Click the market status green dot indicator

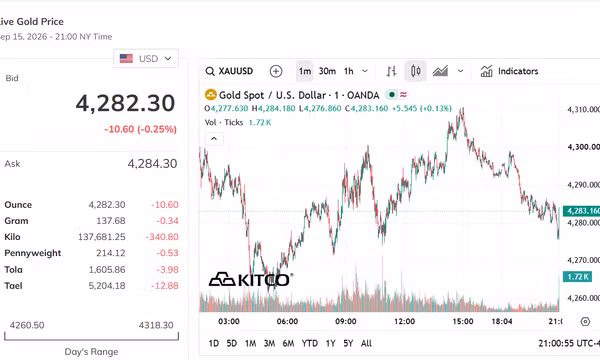[391, 94]
